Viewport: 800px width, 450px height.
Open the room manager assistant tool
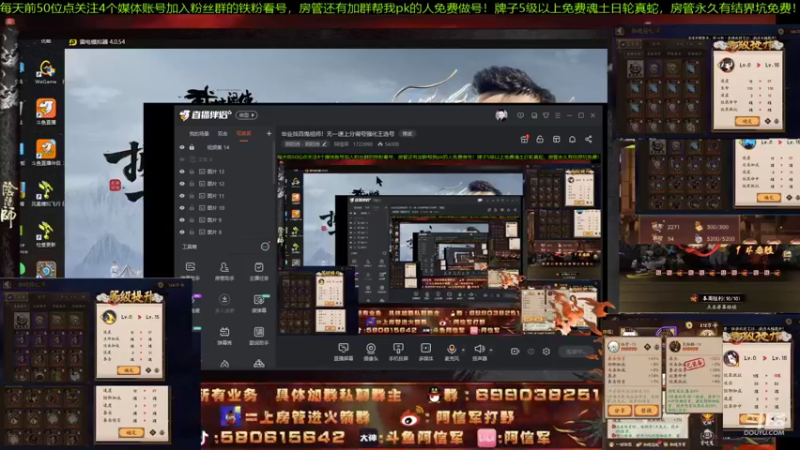[x=224, y=271]
